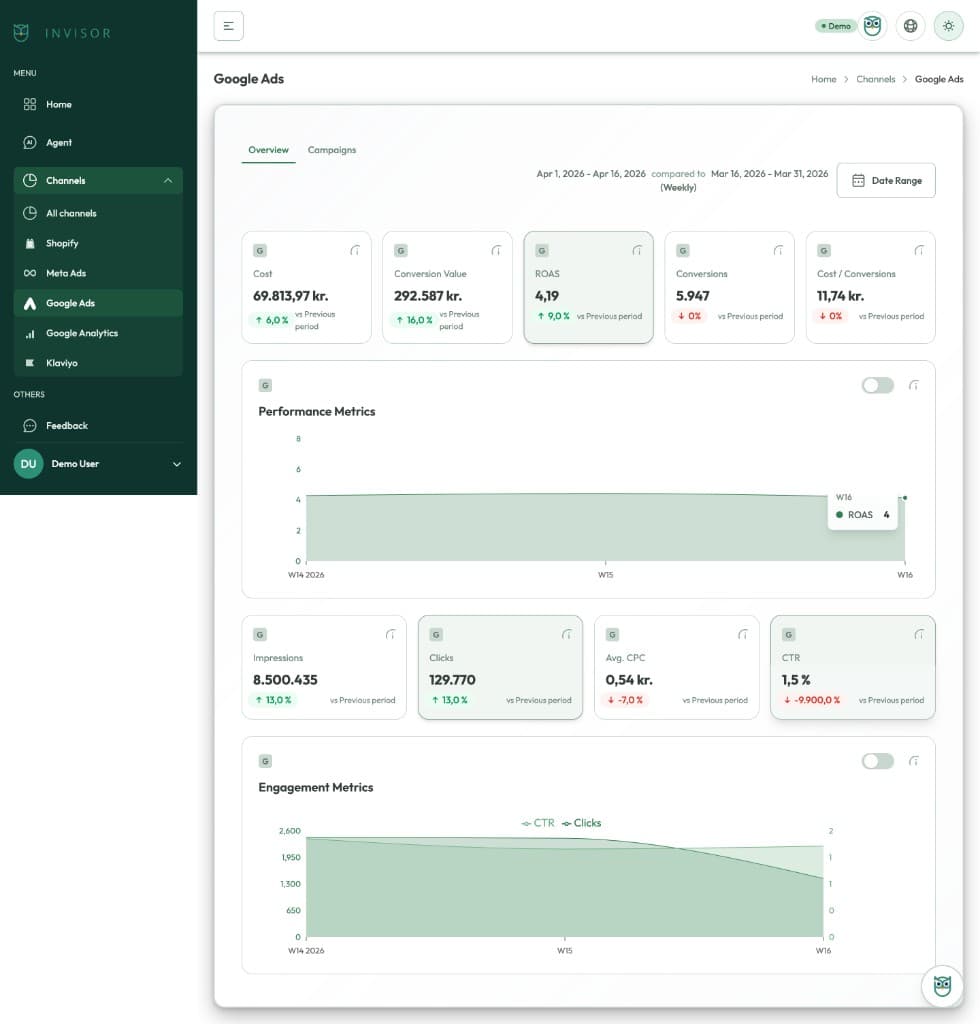Click info icon on Conversions card
This screenshot has height=1024, width=980.
coord(778,250)
